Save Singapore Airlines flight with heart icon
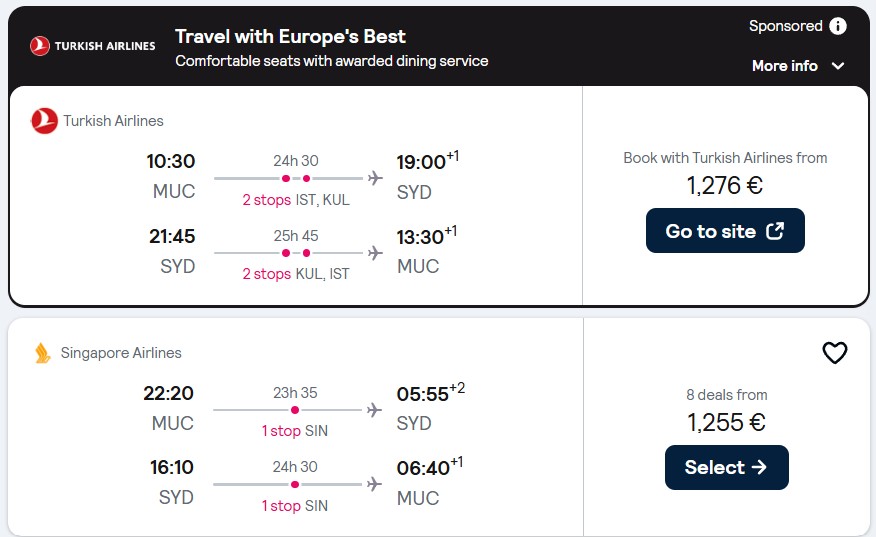 (835, 353)
